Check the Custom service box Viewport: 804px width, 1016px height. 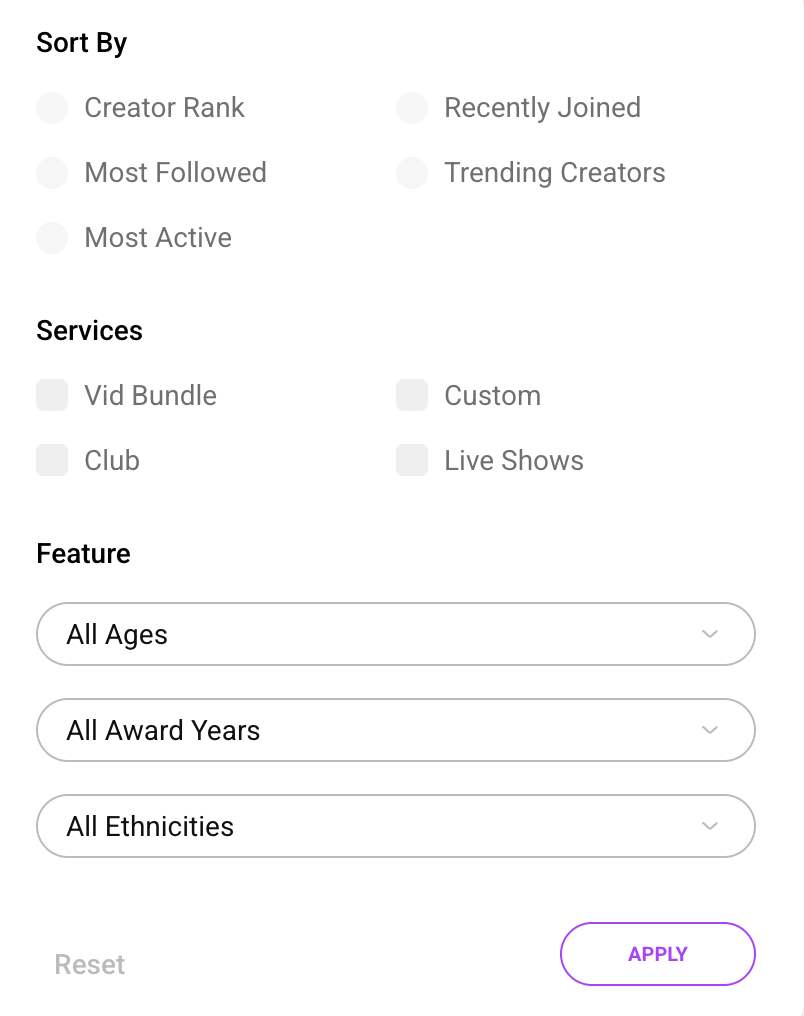click(412, 396)
